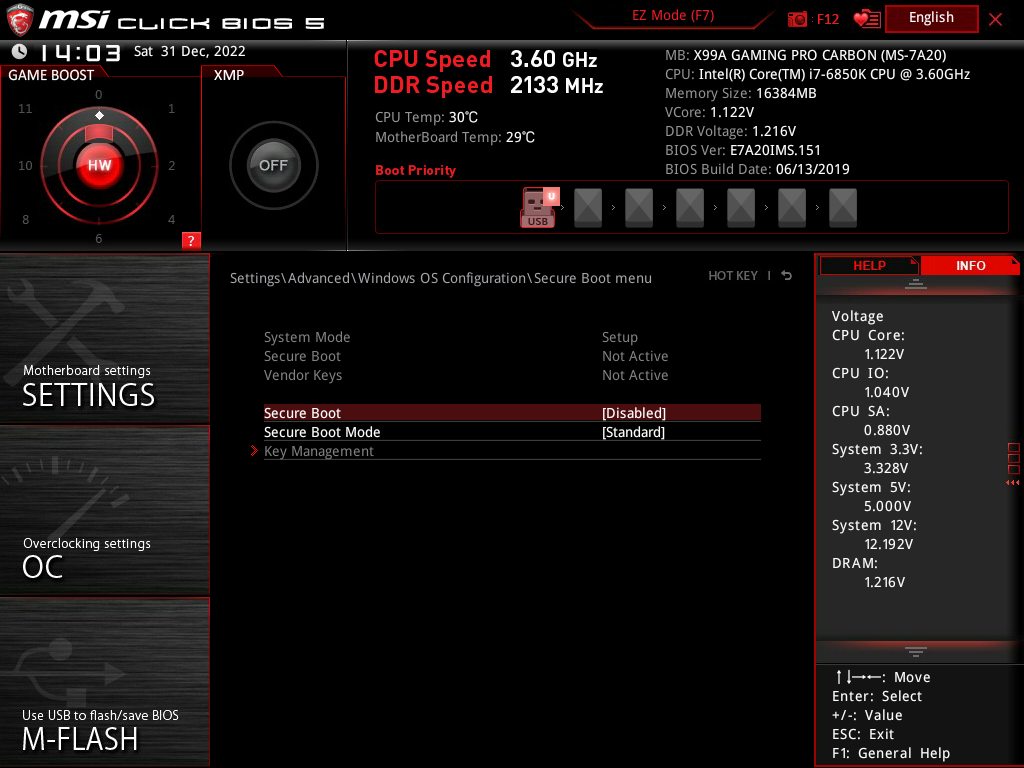The image size is (1024, 768).
Task: Select the second boot priority slot
Action: click(x=588, y=208)
